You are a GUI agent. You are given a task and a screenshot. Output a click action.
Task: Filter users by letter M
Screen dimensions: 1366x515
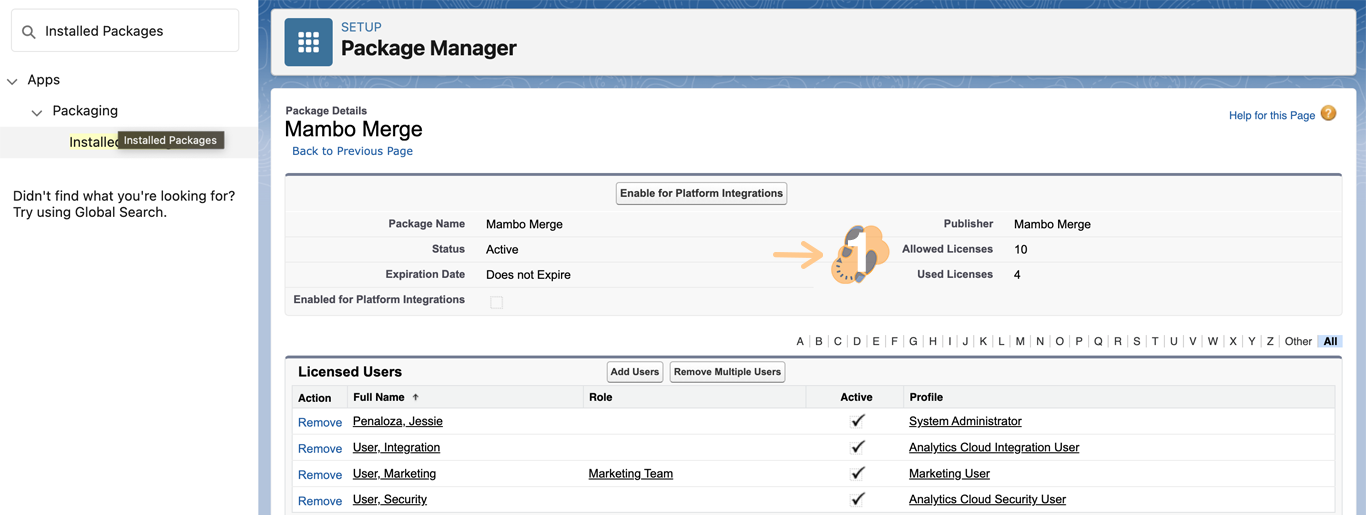[1019, 342]
